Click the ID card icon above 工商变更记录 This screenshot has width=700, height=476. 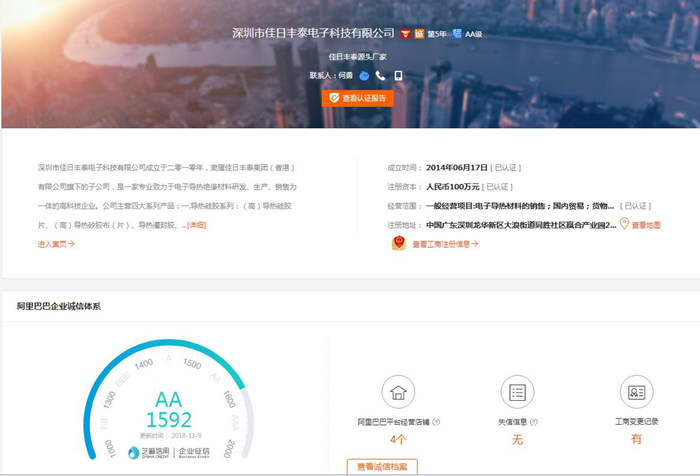coord(636,391)
